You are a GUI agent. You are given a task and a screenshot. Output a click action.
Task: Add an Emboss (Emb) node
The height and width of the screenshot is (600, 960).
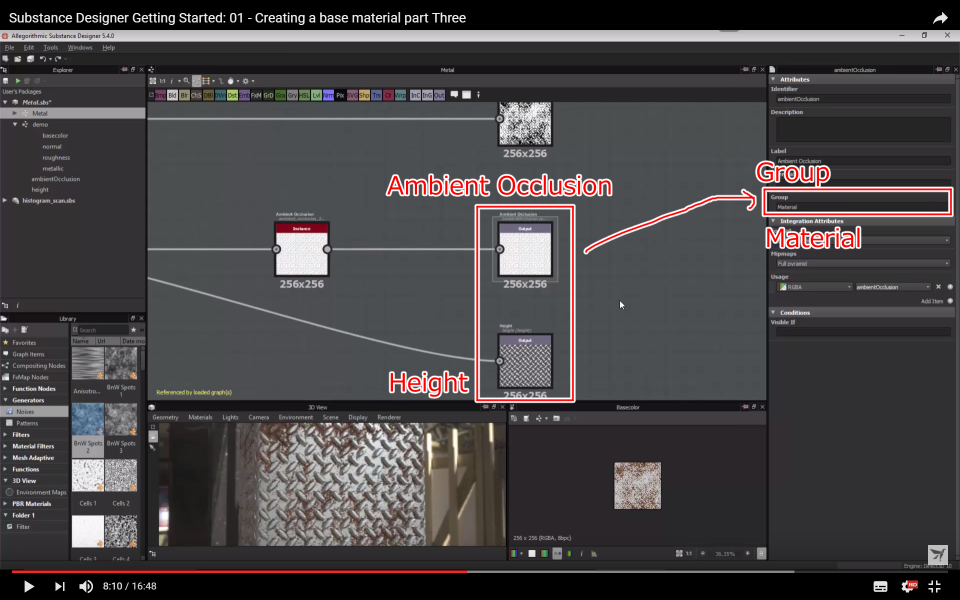tap(244, 96)
